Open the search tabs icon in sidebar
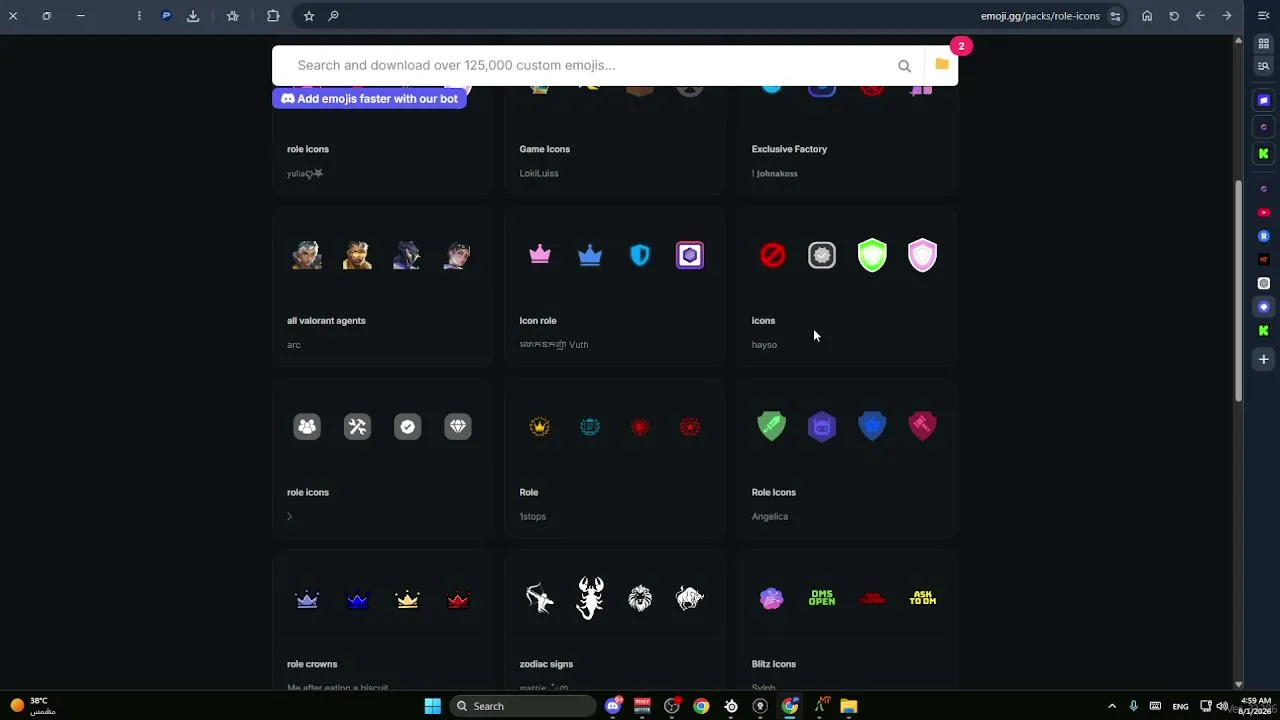Image resolution: width=1280 pixels, height=720 pixels. [1264, 66]
